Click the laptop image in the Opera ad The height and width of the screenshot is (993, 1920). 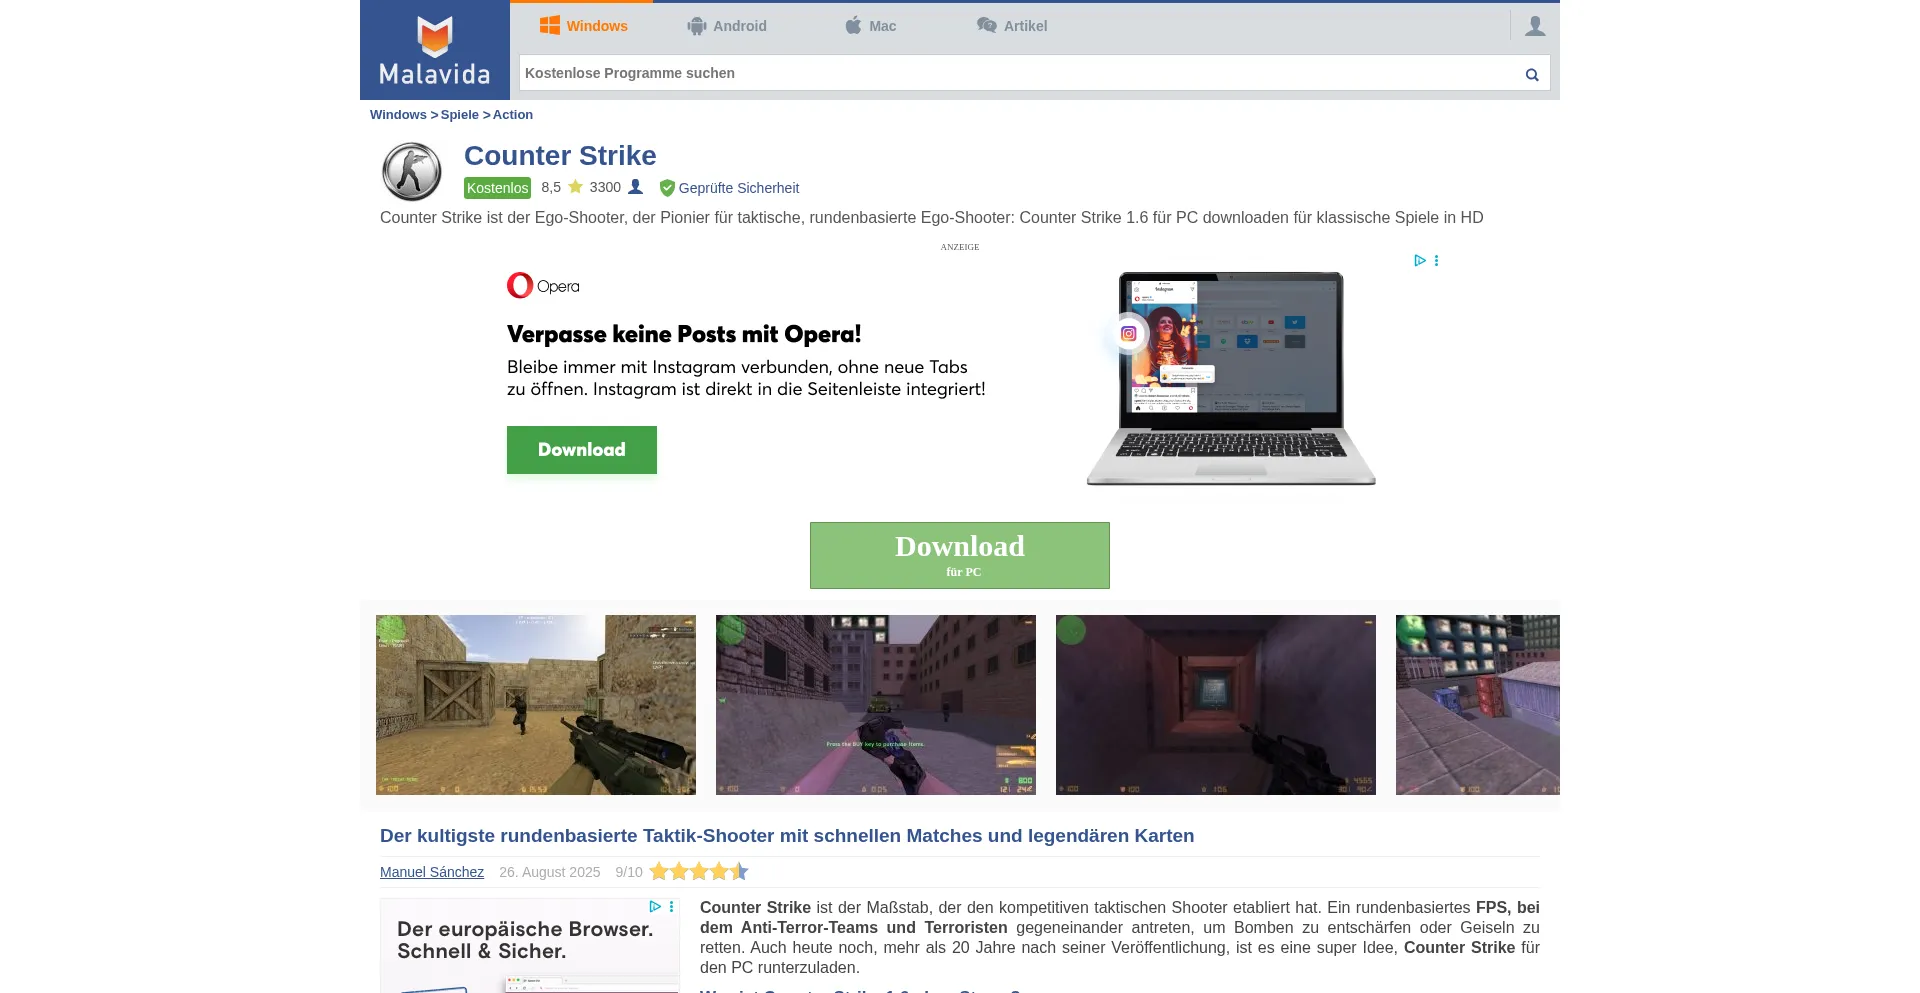pyautogui.click(x=1231, y=378)
